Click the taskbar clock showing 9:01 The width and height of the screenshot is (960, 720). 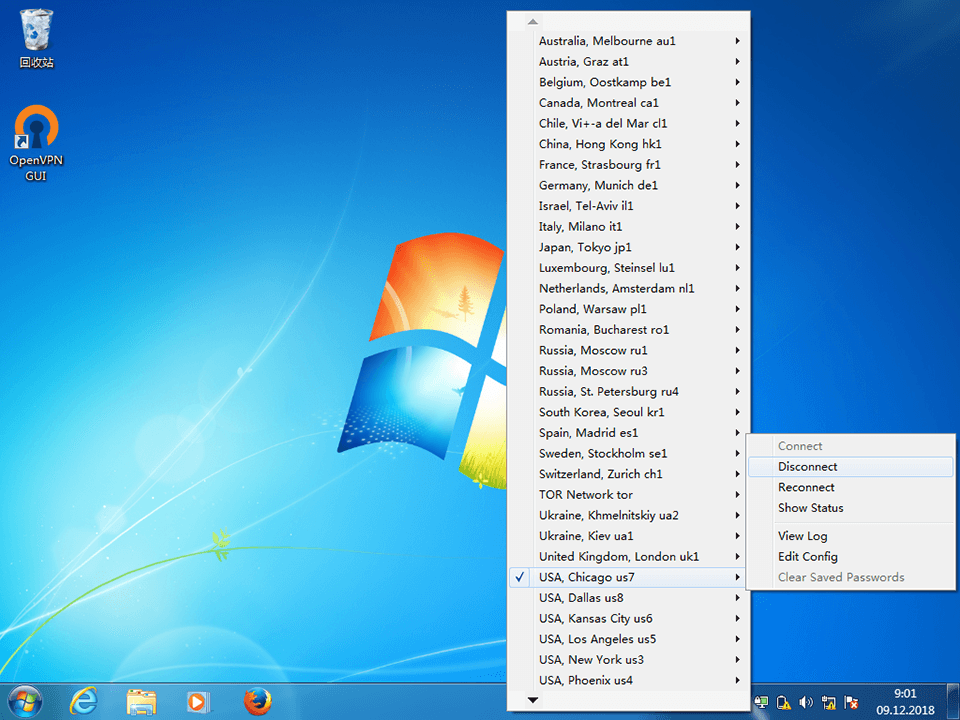pyautogui.click(x=905, y=702)
